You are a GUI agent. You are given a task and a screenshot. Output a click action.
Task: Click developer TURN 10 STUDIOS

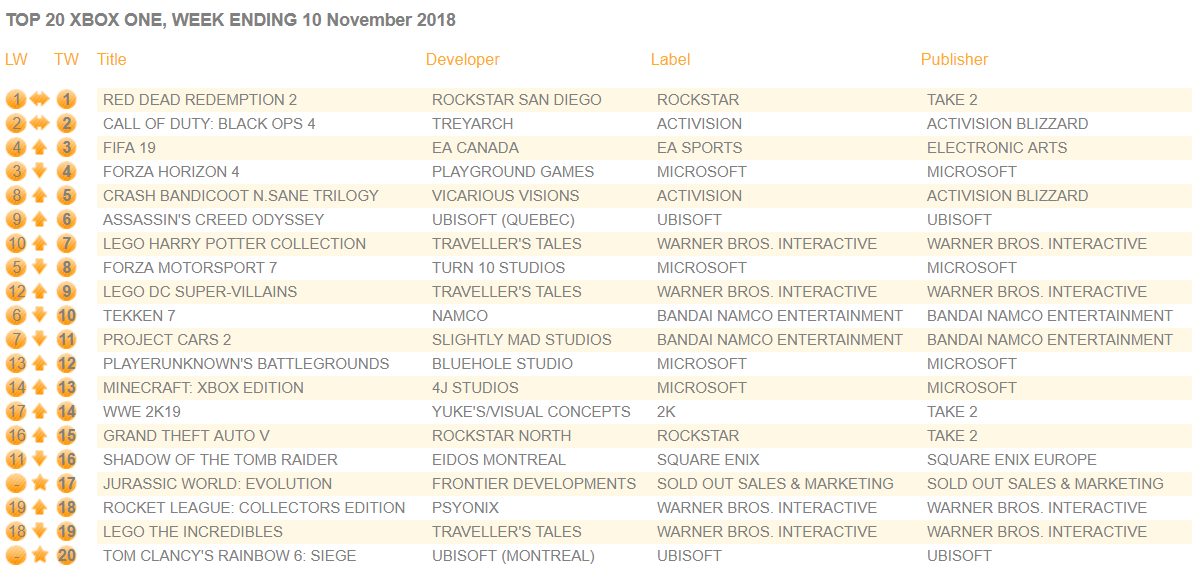[x=498, y=267]
